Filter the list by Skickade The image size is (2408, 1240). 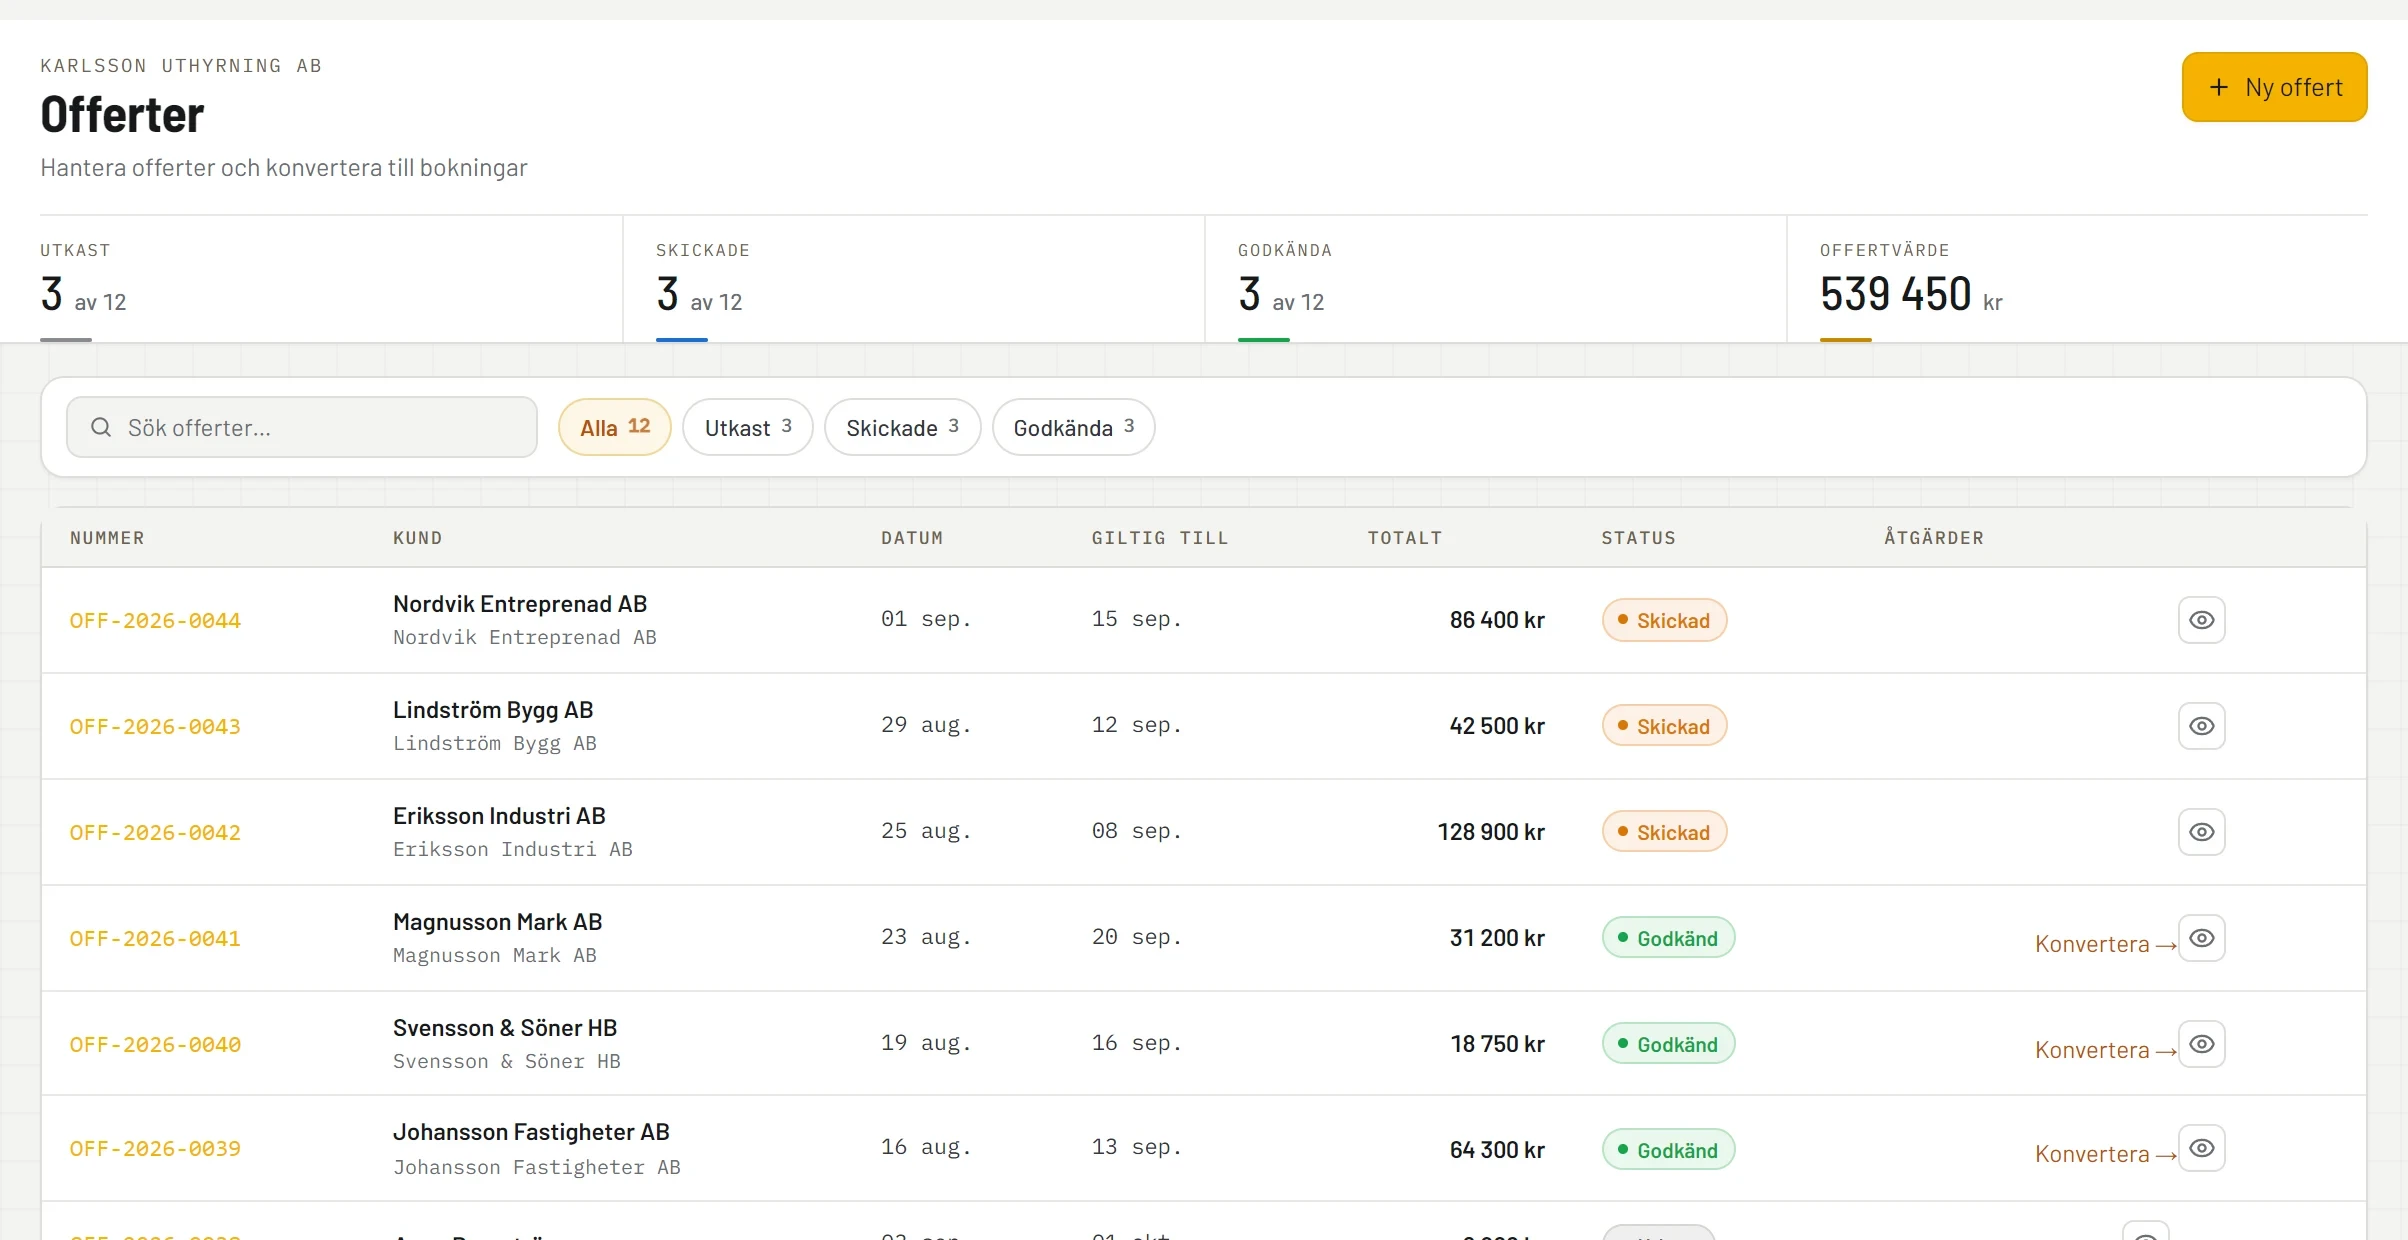pos(902,427)
